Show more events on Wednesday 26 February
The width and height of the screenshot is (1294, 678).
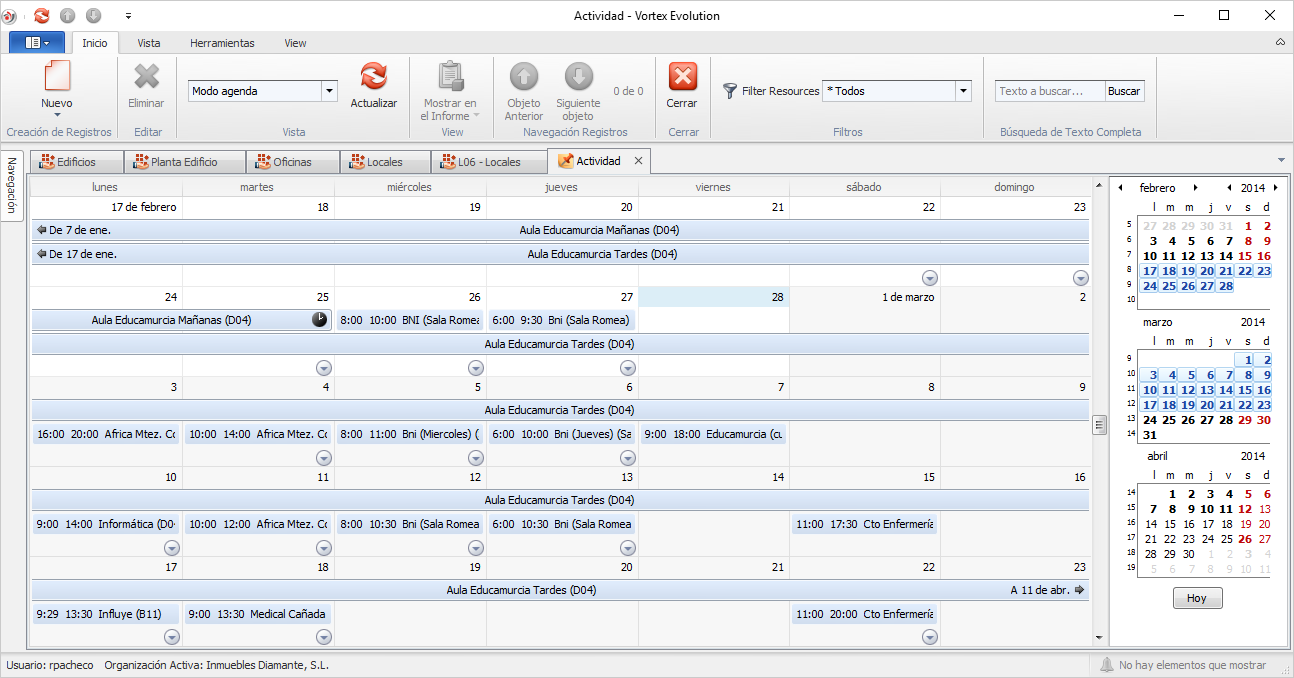pyautogui.click(x=475, y=368)
